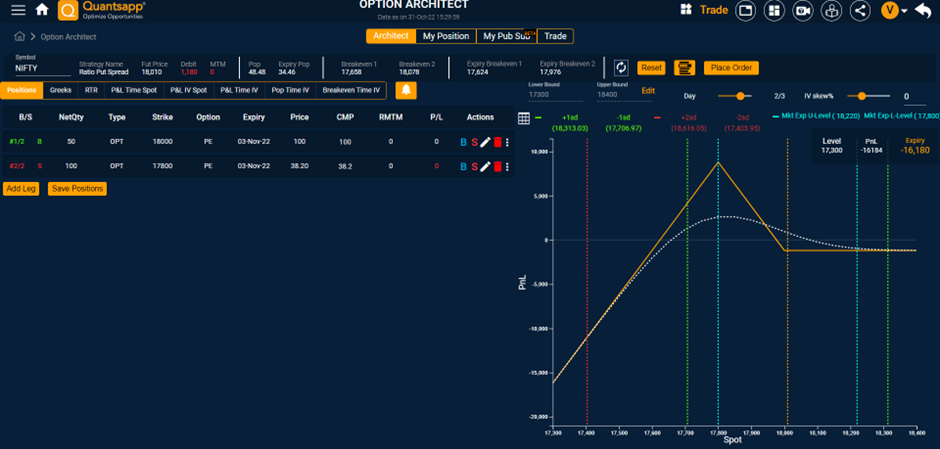The image size is (940, 449).
Task: Toggle Mkt Exp L-Level legend
Action: click(902, 117)
